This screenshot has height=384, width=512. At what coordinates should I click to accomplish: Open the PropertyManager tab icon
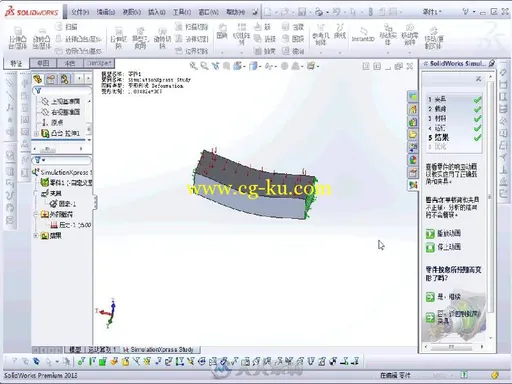pos(51,79)
